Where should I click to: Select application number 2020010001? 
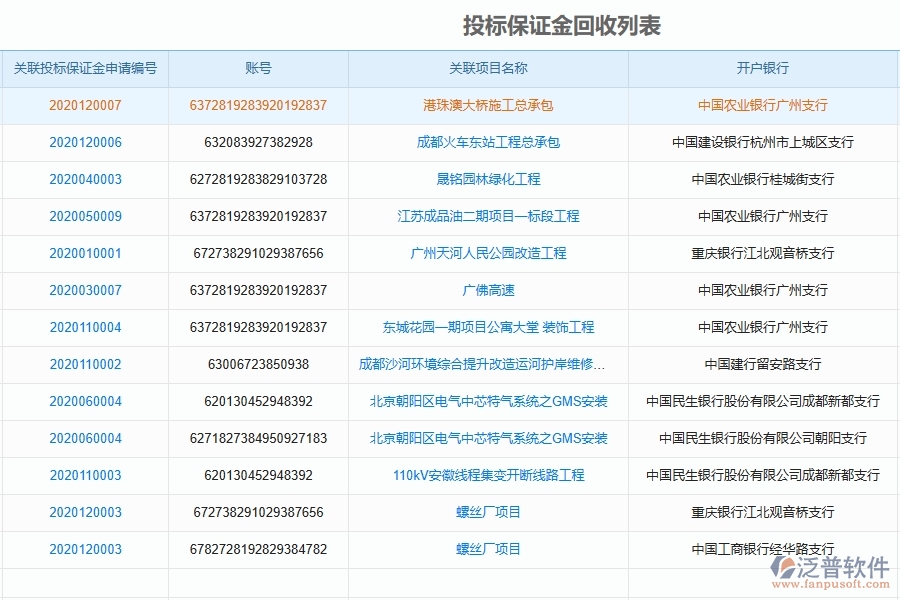click(86, 253)
